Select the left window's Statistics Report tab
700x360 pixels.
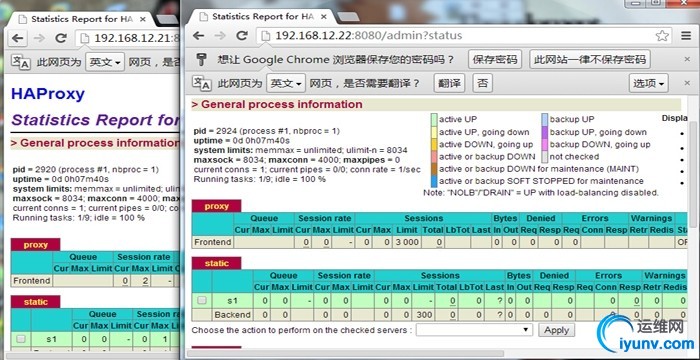79,19
